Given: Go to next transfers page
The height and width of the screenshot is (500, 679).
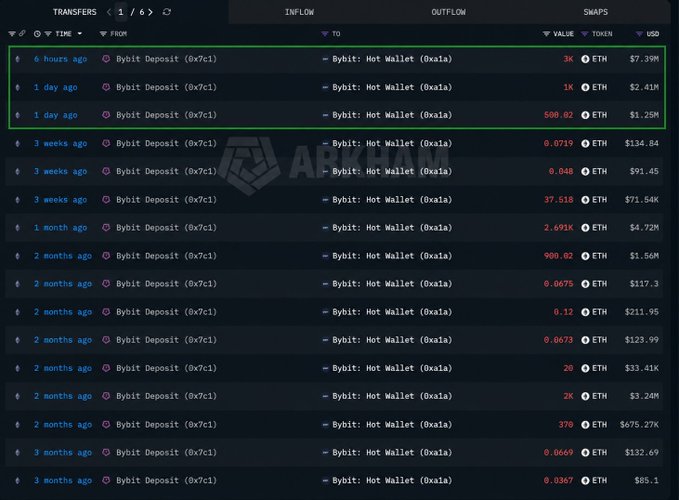Looking at the screenshot, I should [150, 12].
